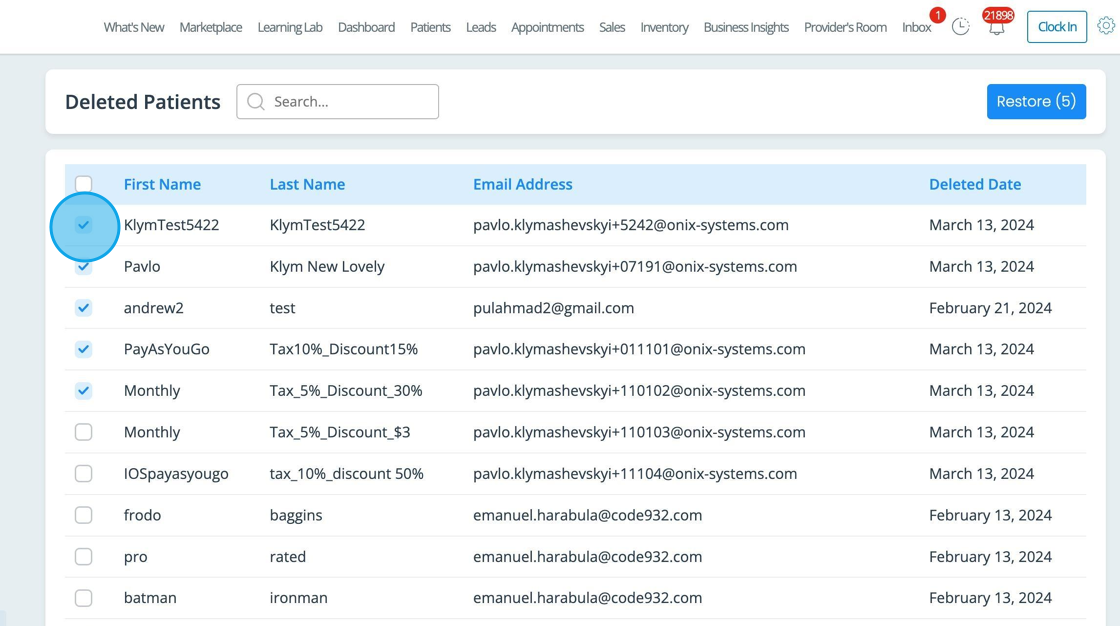Sort by Email Address column
Screen dimensions: 1120x626
pyautogui.click(x=523, y=184)
